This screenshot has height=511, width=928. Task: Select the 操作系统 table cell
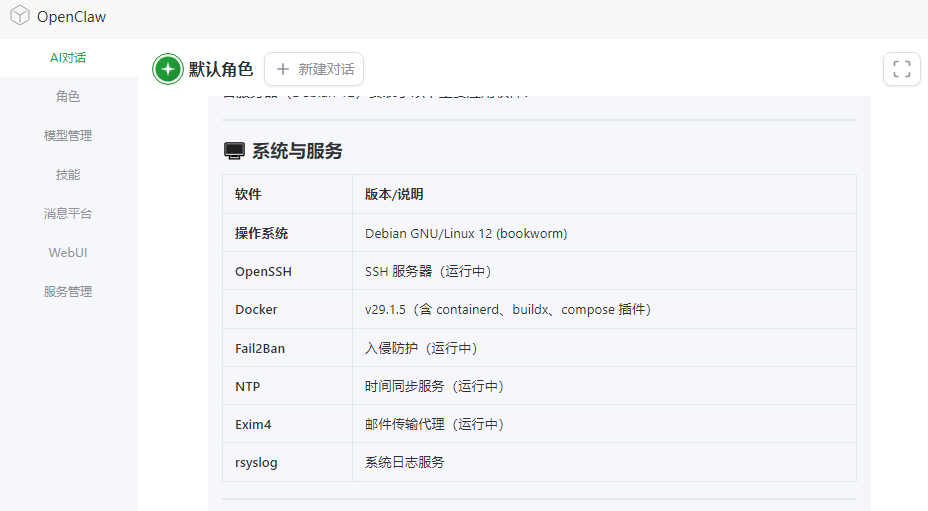288,233
